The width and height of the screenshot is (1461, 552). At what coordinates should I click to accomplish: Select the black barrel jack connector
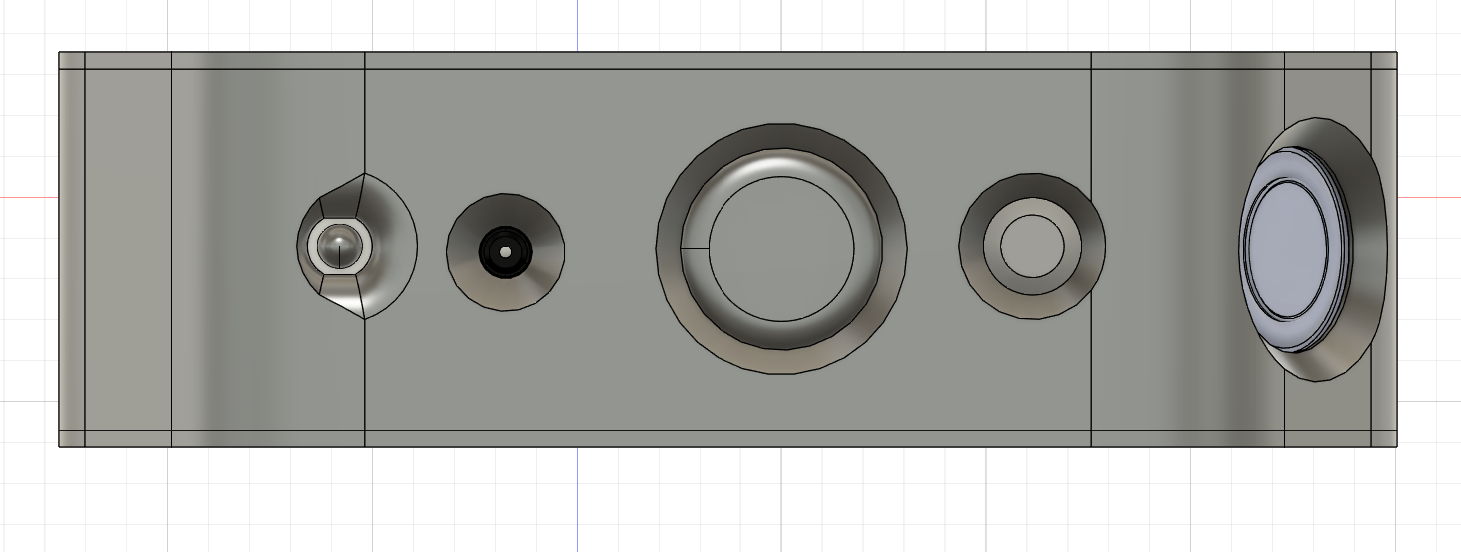coord(506,252)
